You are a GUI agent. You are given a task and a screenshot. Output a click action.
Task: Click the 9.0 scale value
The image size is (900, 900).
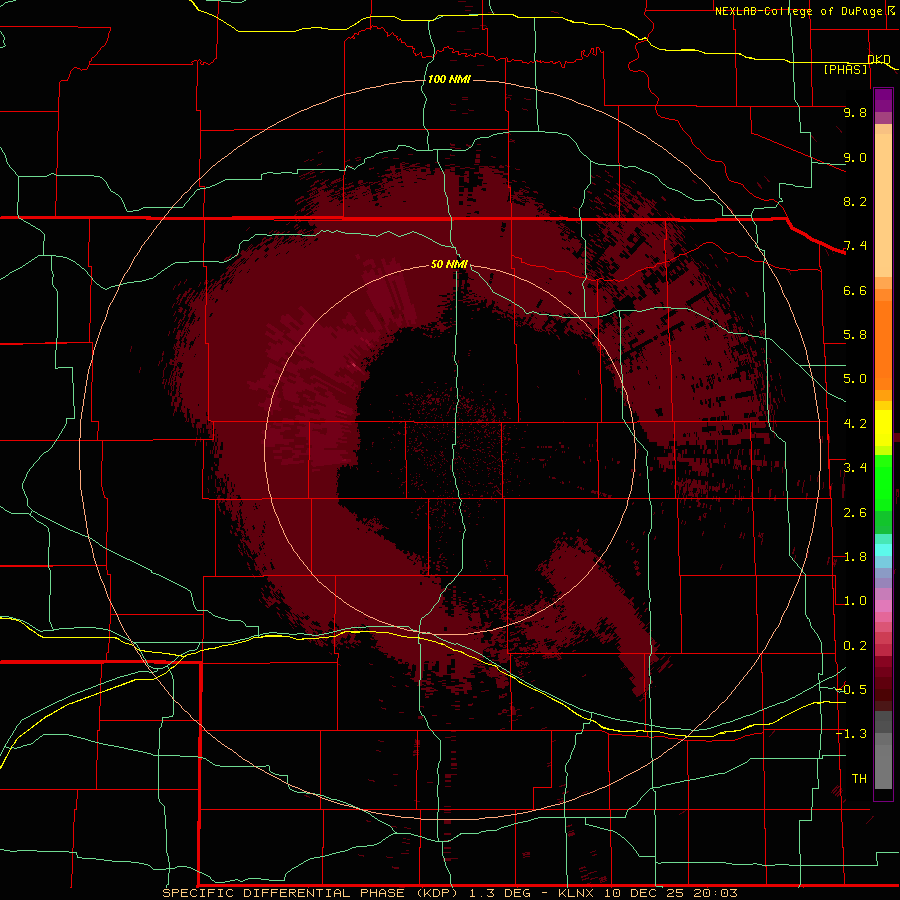point(855,157)
